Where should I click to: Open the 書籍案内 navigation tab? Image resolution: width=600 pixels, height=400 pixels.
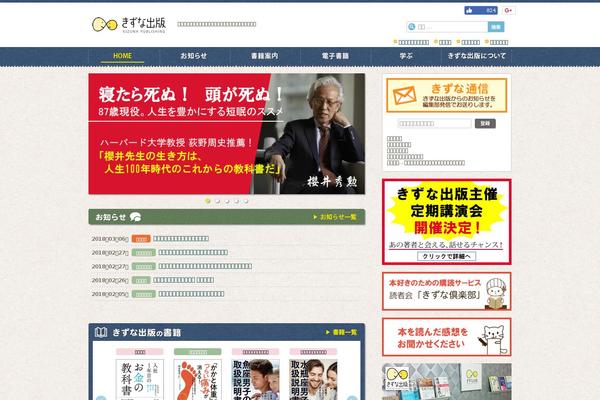tap(264, 56)
